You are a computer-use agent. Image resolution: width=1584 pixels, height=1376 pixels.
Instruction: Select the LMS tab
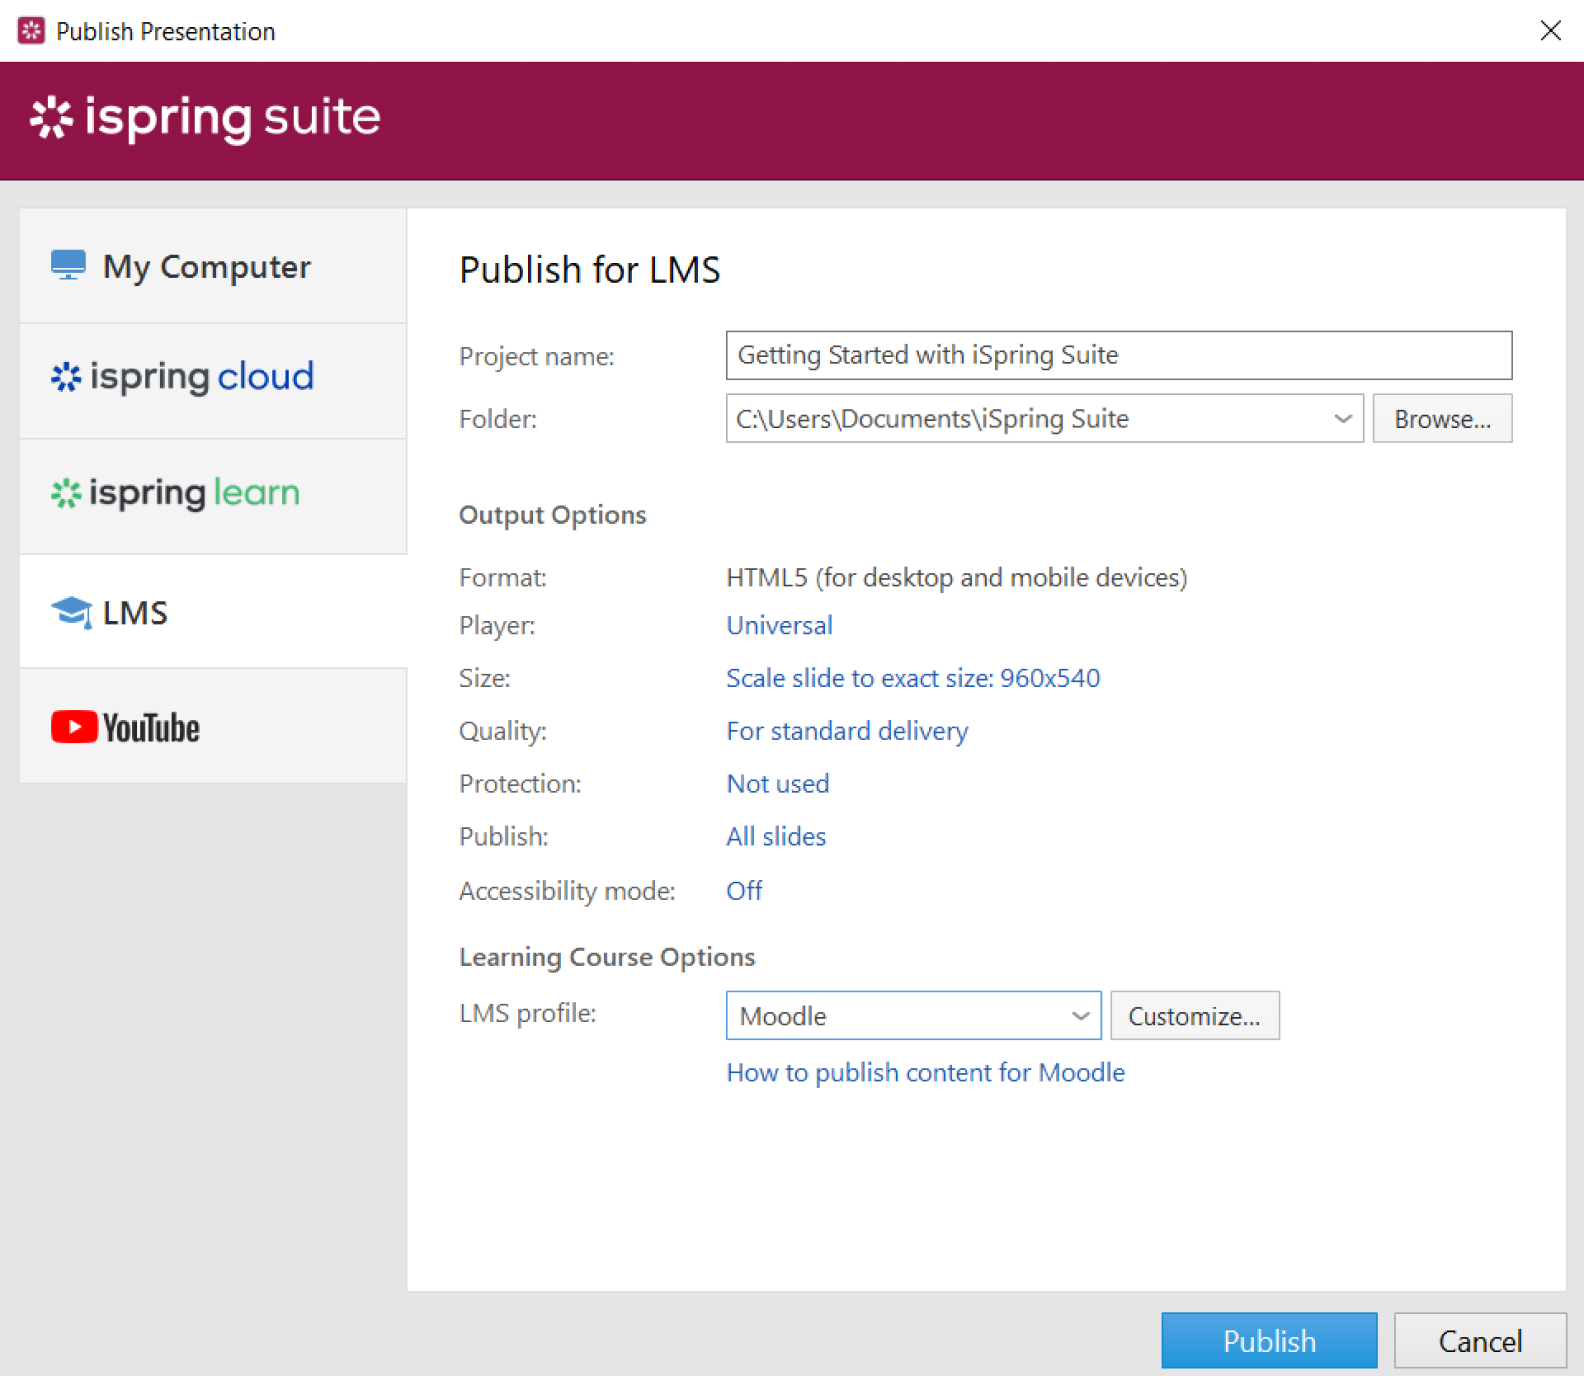click(x=213, y=612)
